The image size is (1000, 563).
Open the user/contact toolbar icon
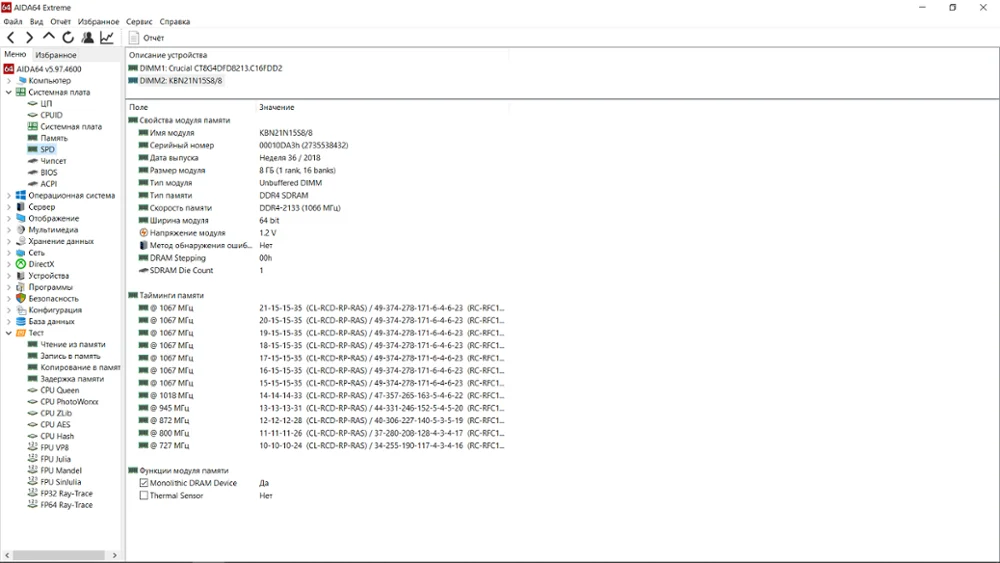(87, 38)
